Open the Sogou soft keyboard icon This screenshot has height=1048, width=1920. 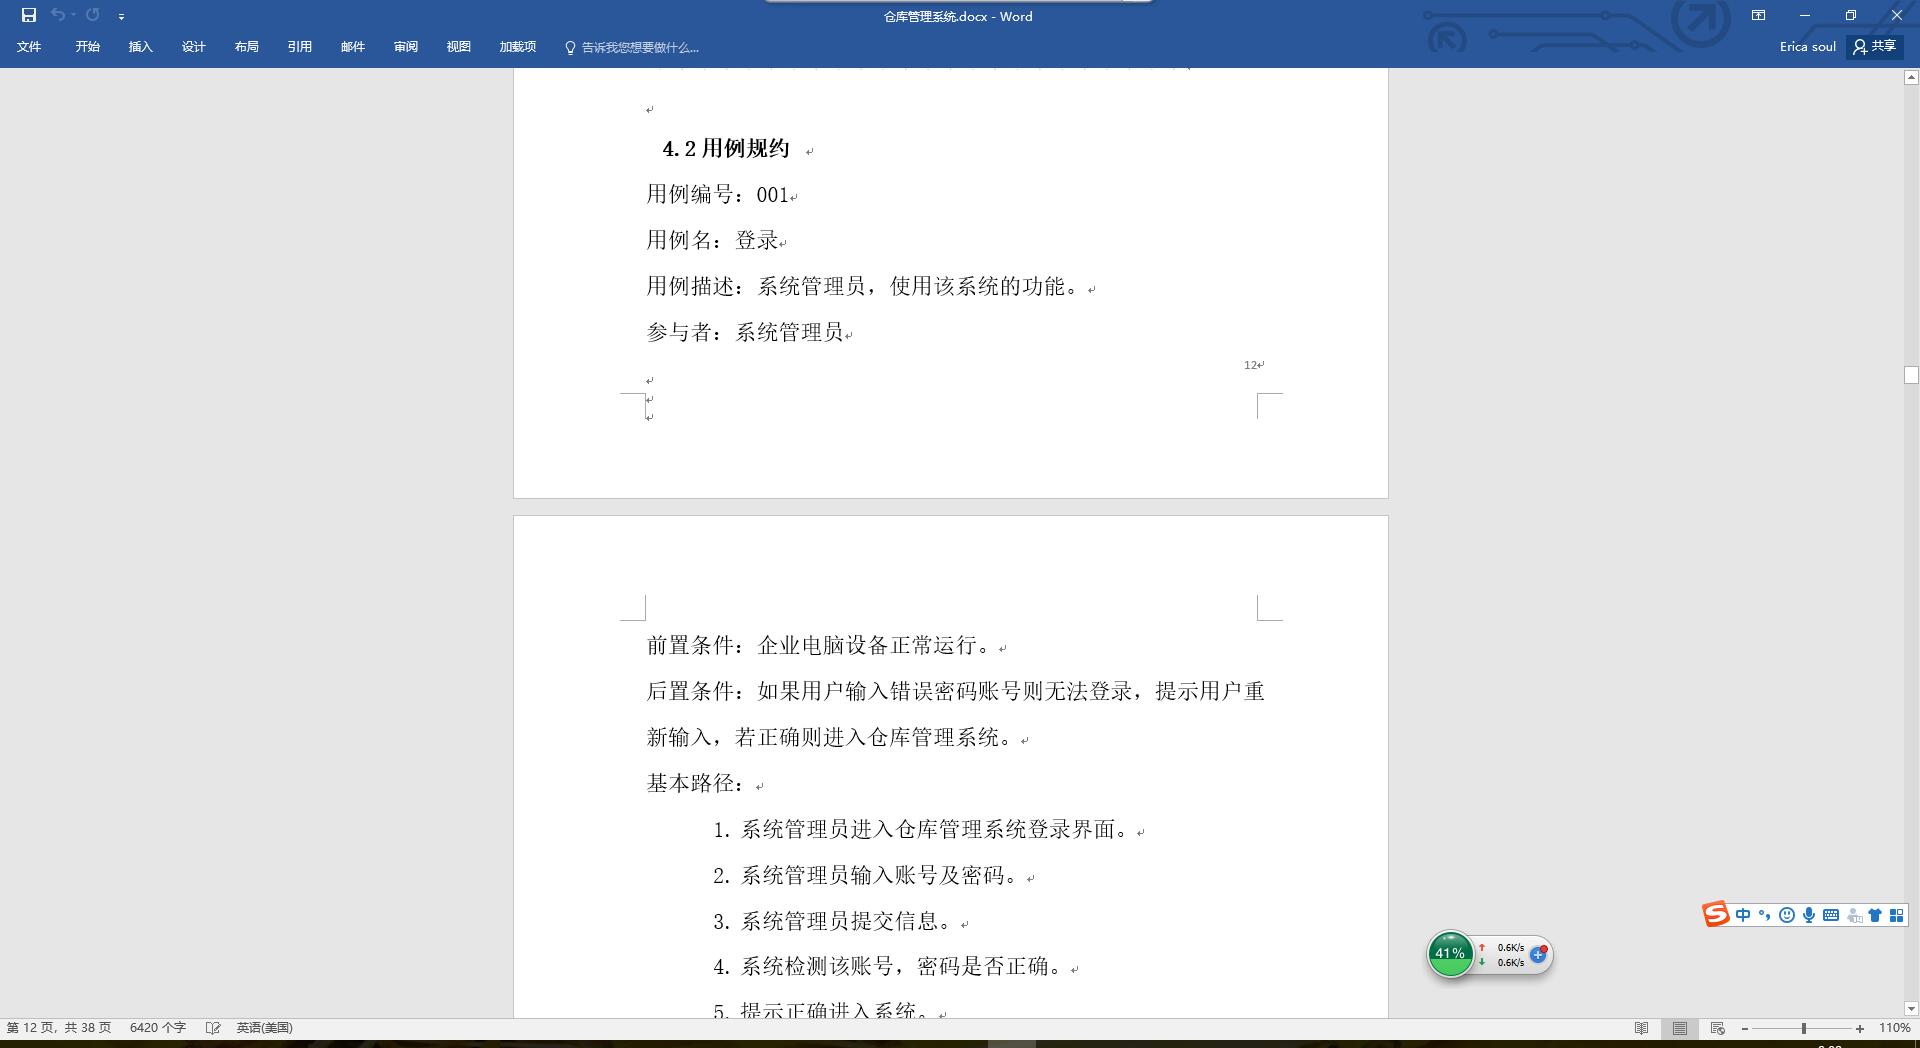click(1831, 915)
